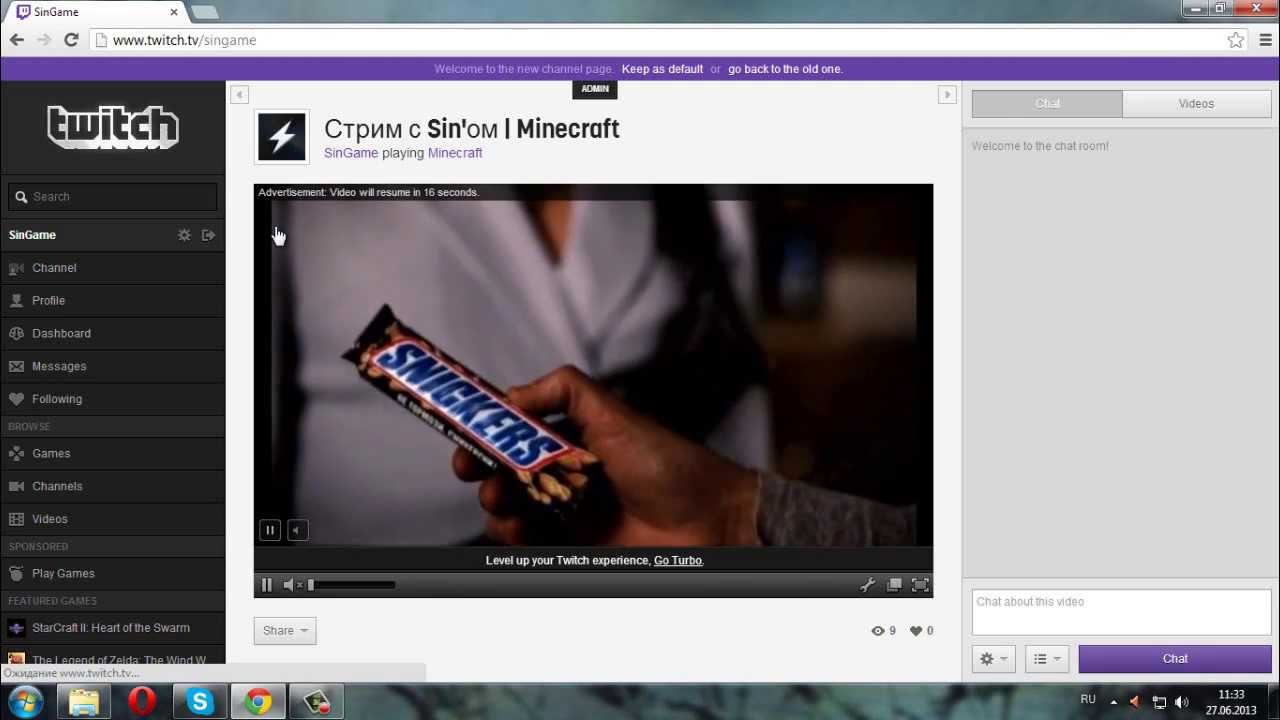The image size is (1280, 720).
Task: Reload the page in Chrome
Action: click(x=71, y=40)
